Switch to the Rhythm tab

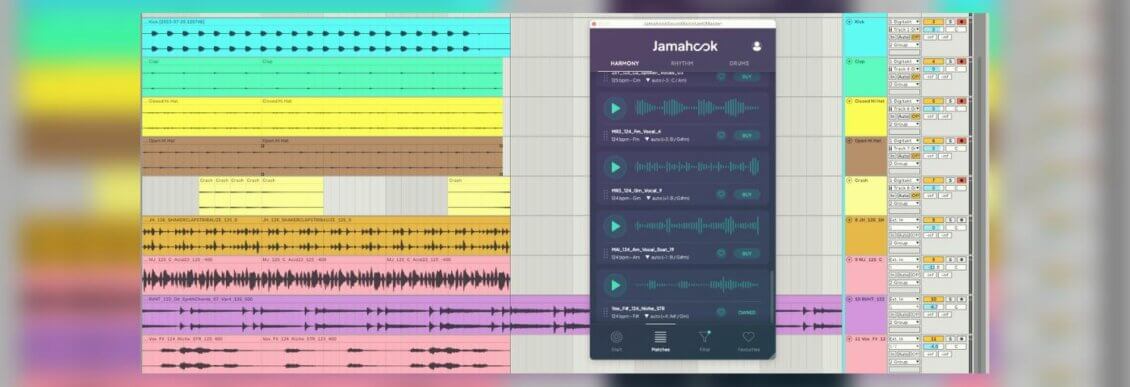(x=682, y=63)
